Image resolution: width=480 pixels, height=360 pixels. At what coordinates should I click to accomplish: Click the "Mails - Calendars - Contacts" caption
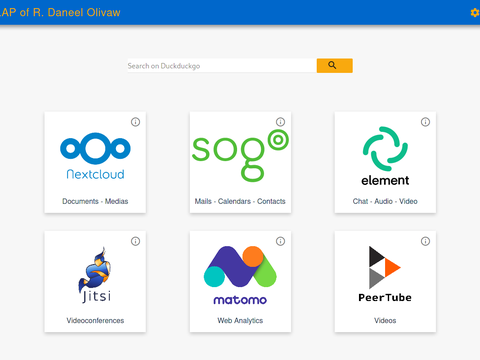tap(240, 201)
